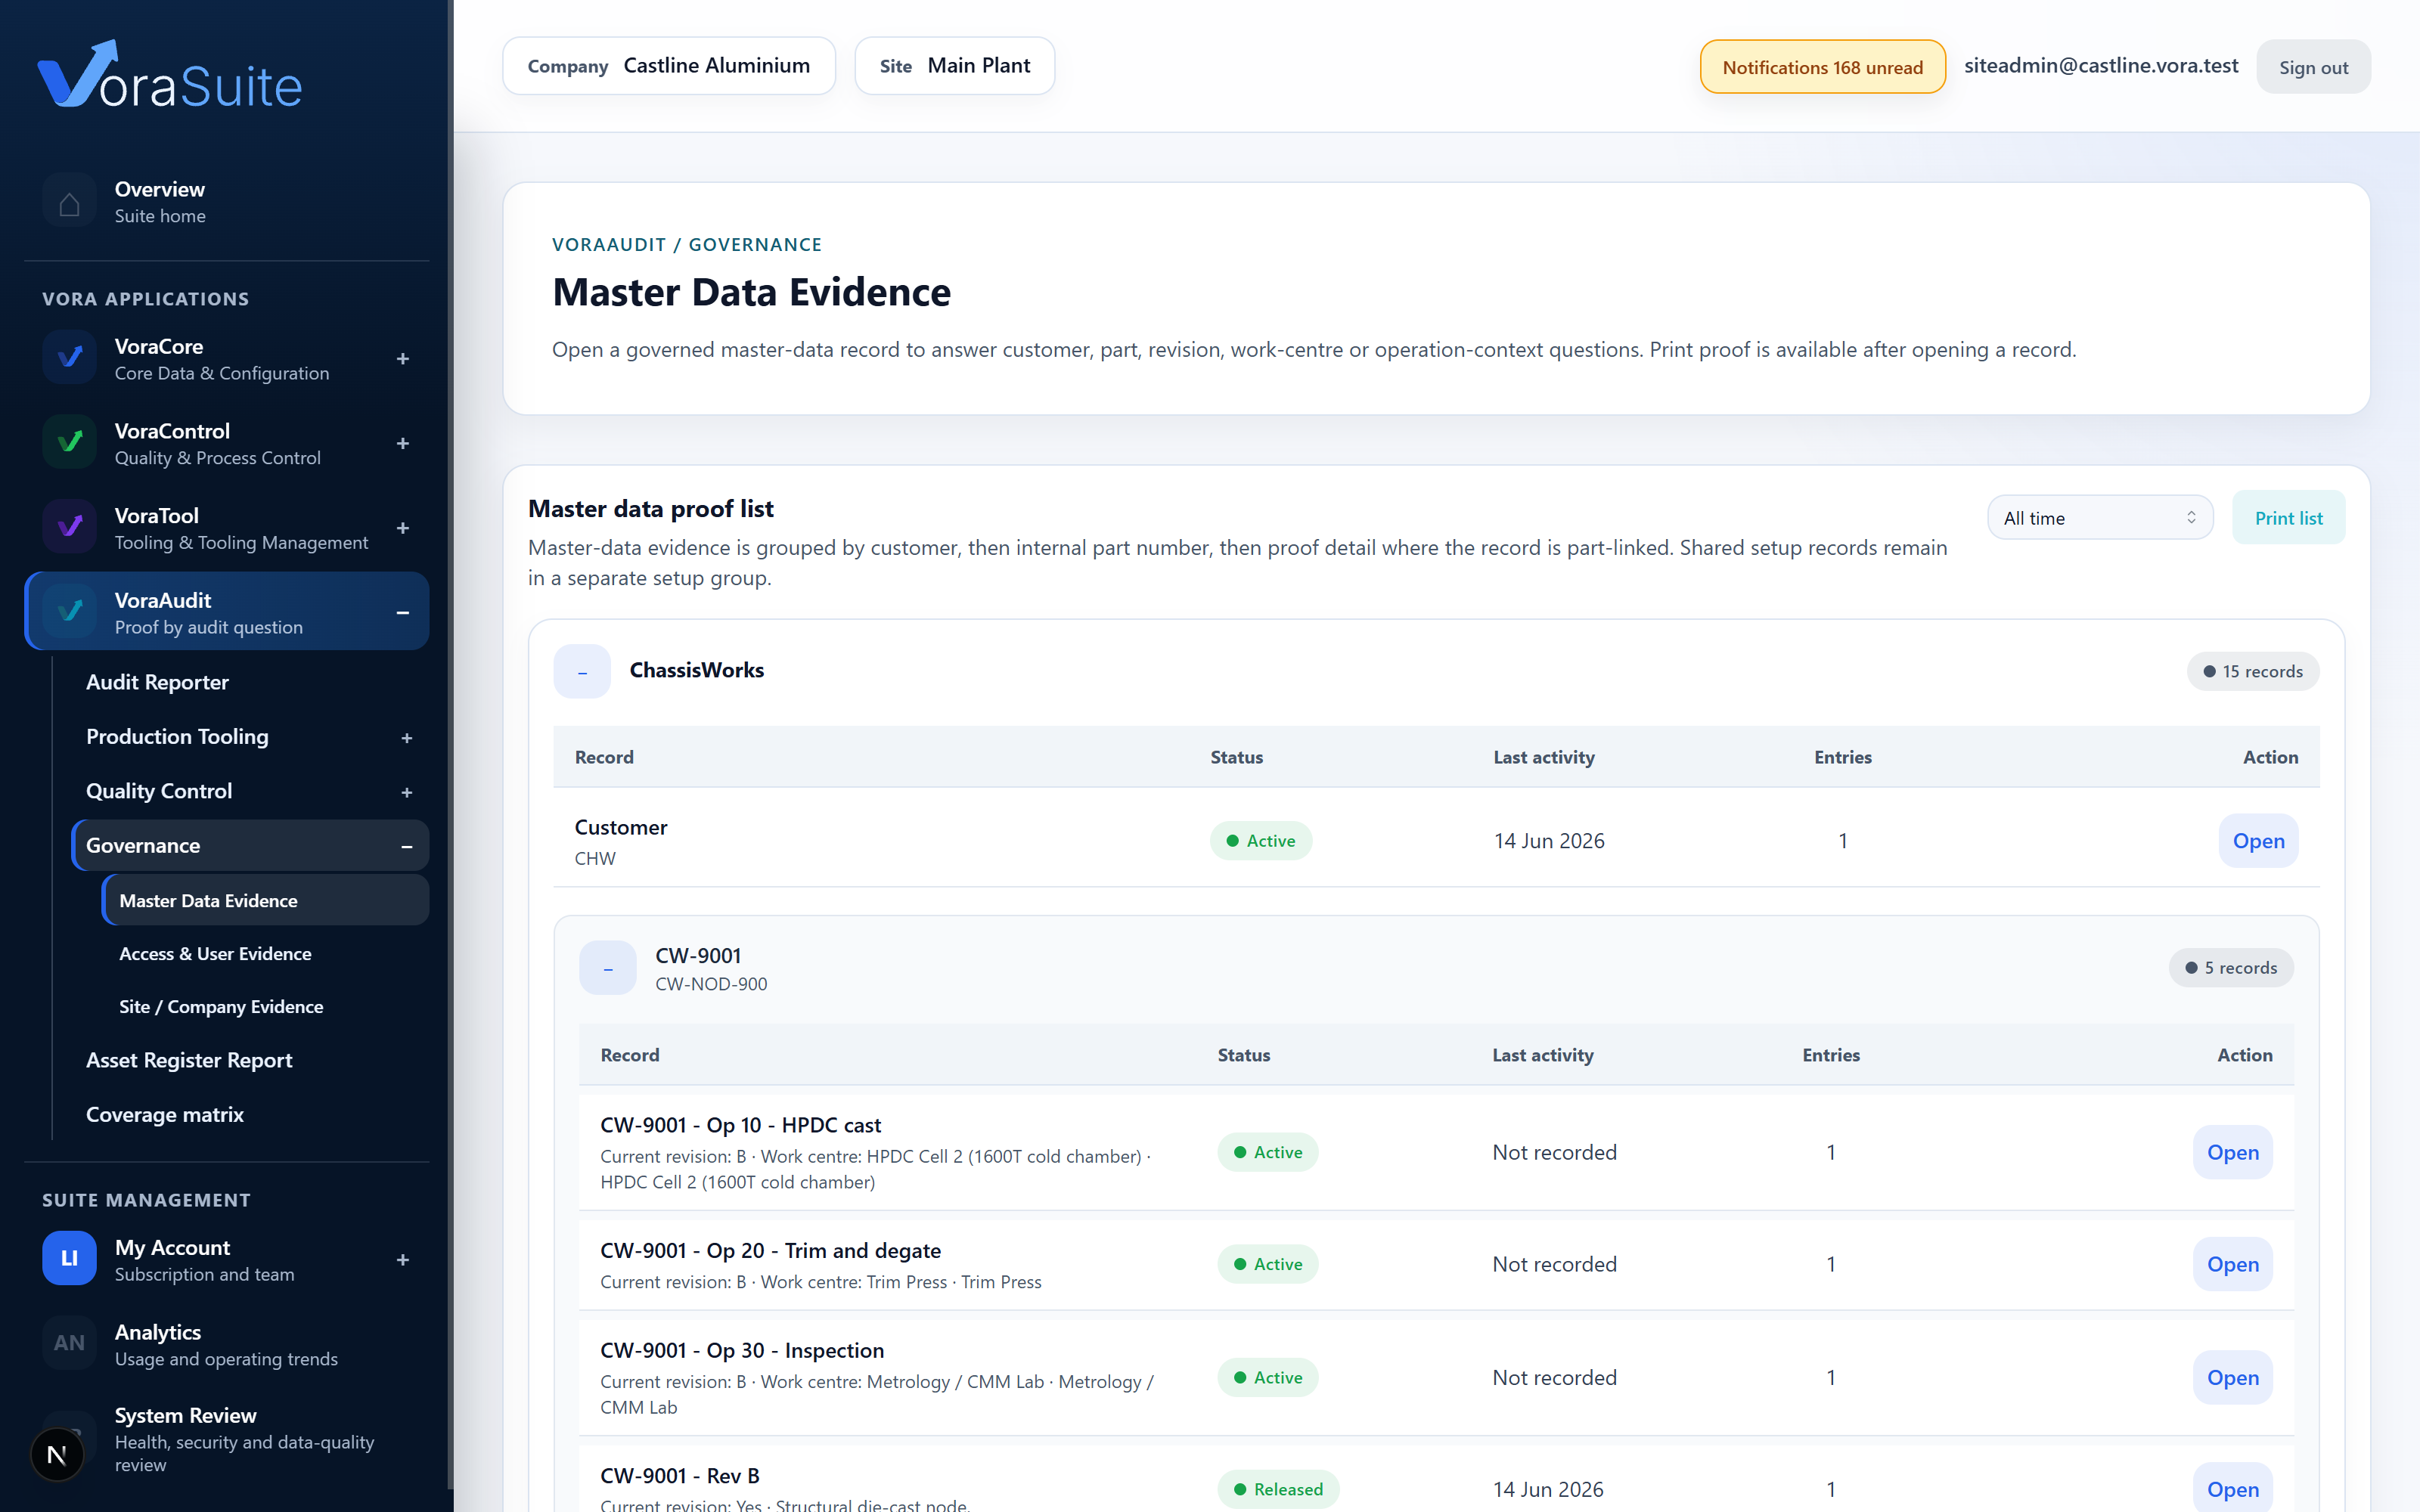Click the Customer row Active status
The image size is (2420, 1512).
tap(1261, 841)
